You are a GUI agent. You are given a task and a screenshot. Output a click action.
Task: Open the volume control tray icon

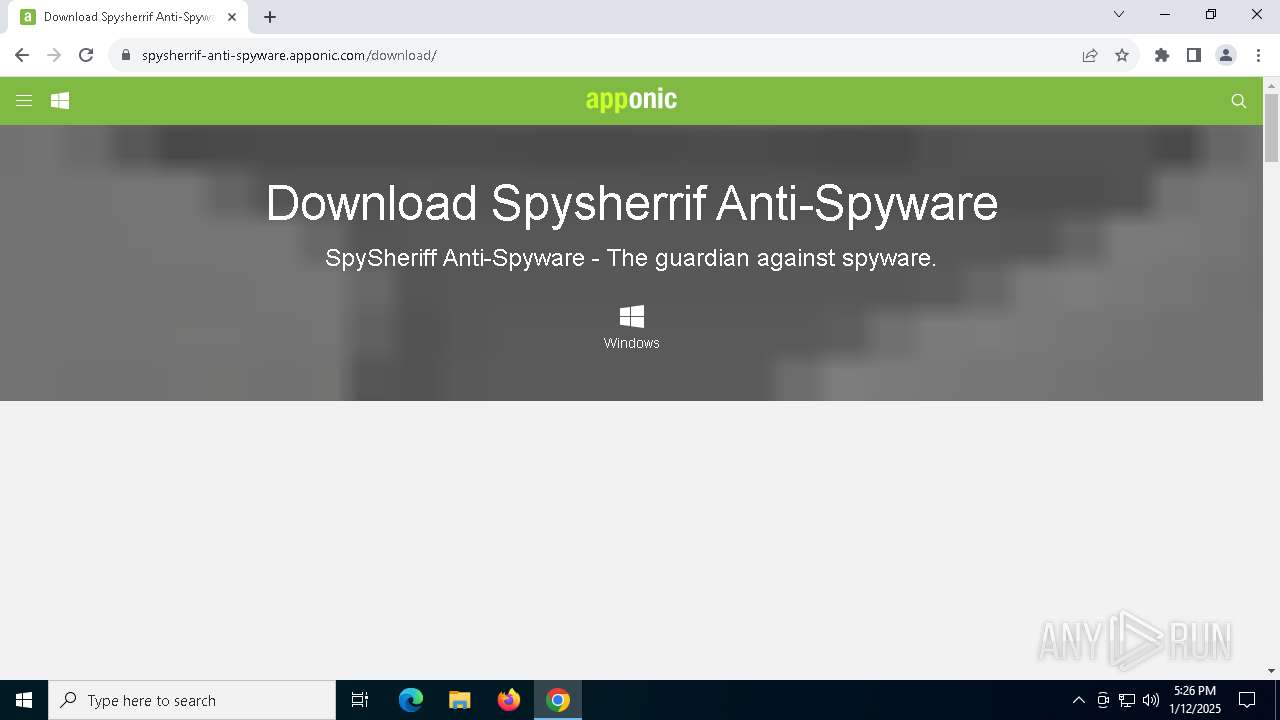coord(1151,700)
